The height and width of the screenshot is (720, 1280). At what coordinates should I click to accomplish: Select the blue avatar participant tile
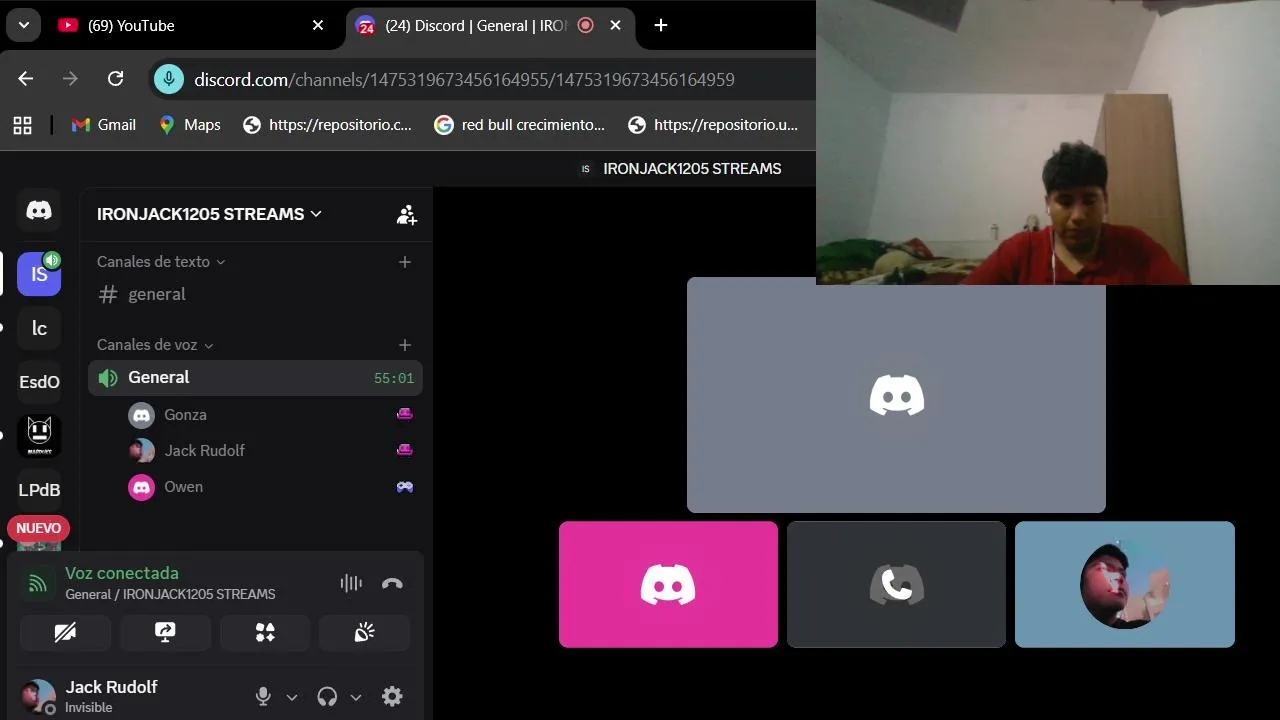(1125, 584)
